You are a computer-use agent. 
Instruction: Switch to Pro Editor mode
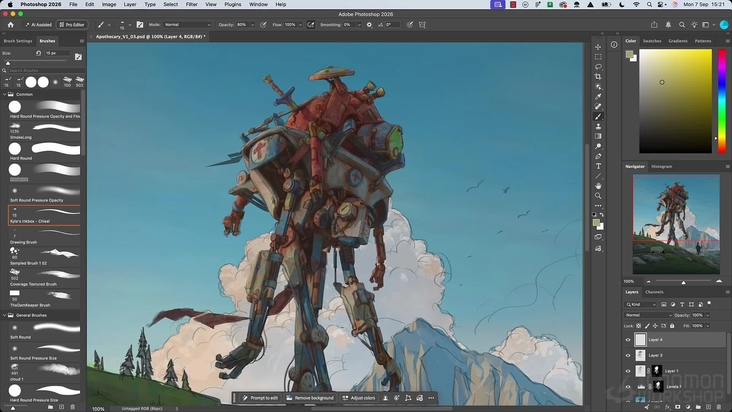71,25
